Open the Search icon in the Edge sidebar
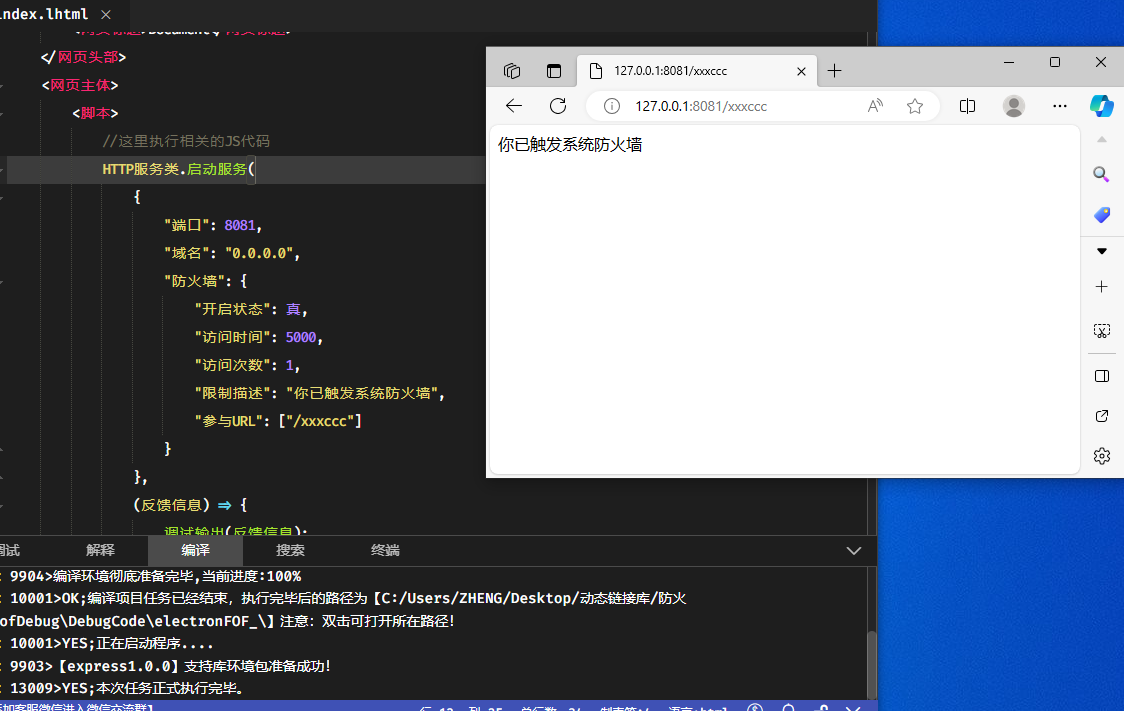This screenshot has width=1124, height=711. (x=1102, y=174)
